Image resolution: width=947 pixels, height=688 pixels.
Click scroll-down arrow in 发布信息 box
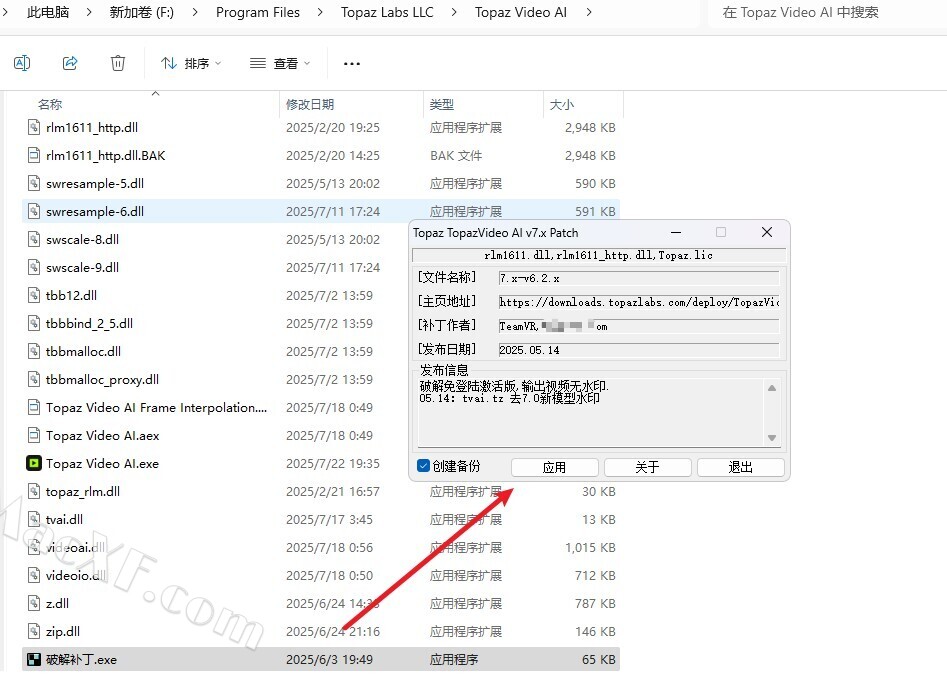772,437
